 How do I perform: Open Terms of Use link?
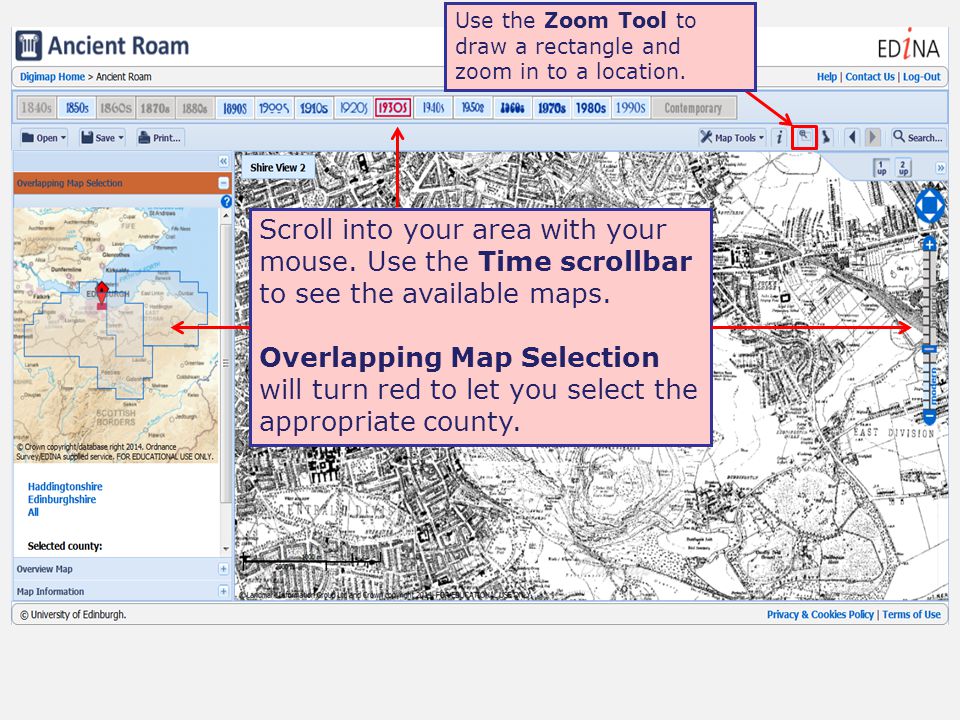[x=911, y=614]
